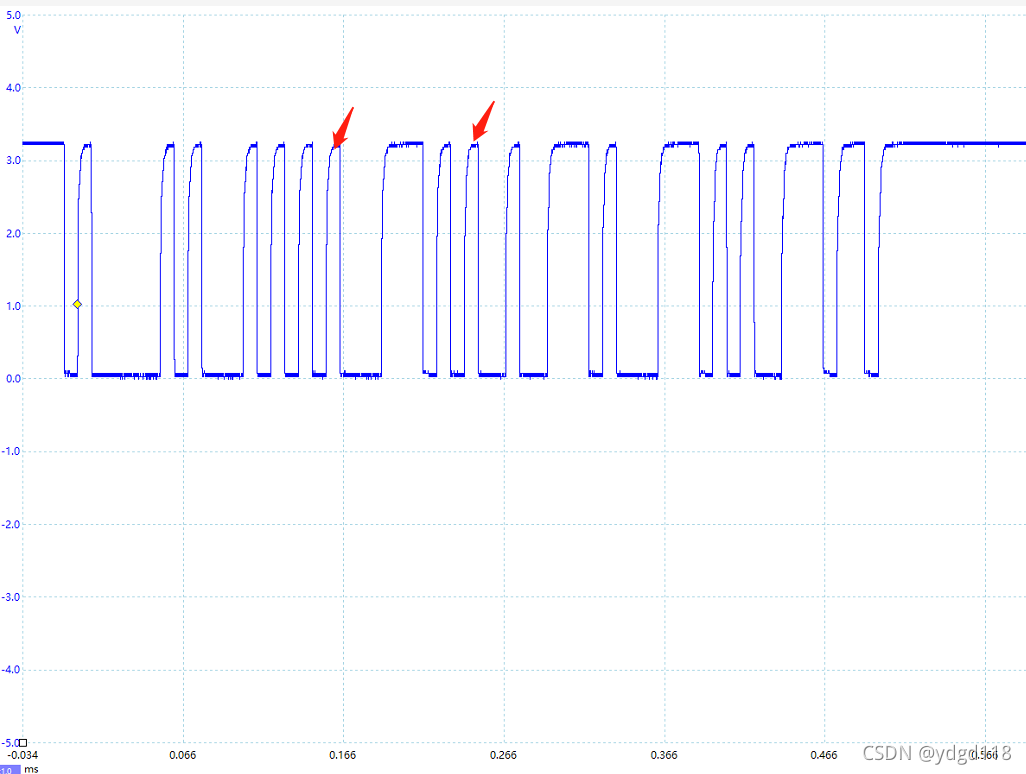The width and height of the screenshot is (1026, 774).
Task: Click the 0.0 voltage axis label
Action: click(13, 379)
